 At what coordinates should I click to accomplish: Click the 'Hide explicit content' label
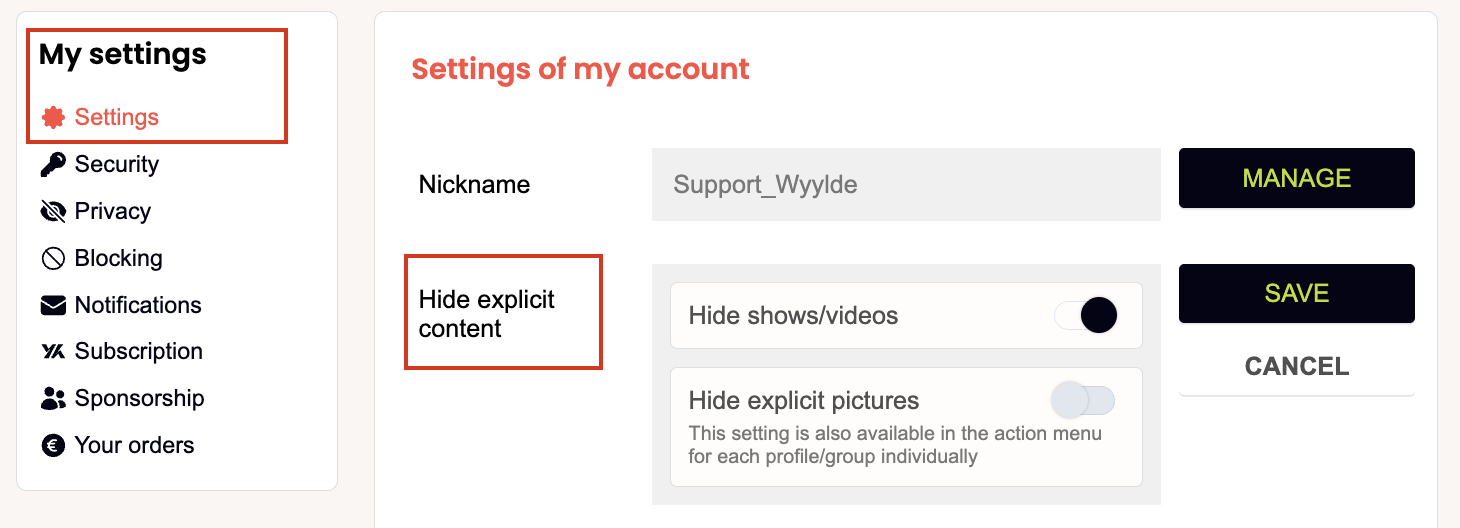click(487, 314)
